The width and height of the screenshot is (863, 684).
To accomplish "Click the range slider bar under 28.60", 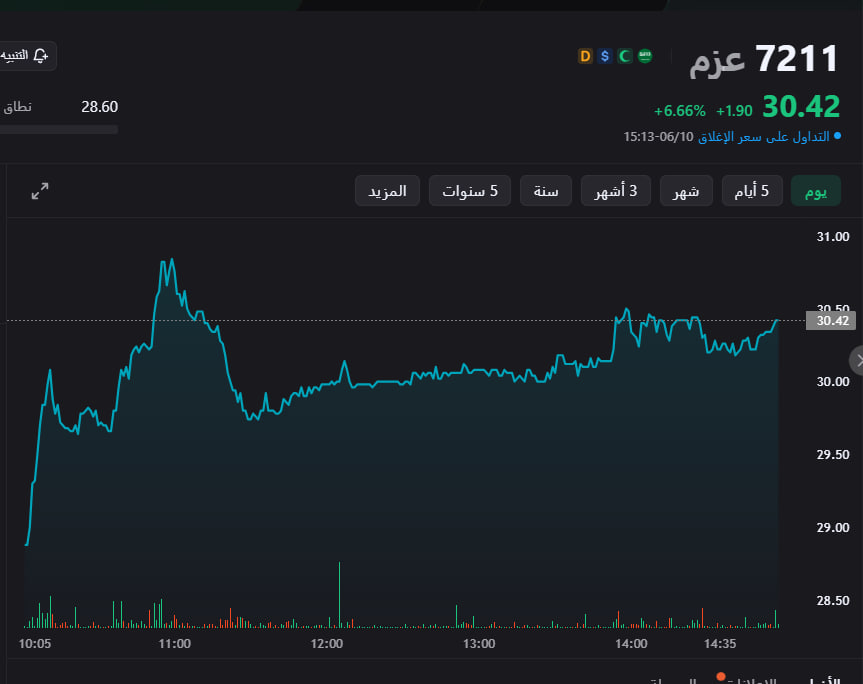I will [x=59, y=130].
